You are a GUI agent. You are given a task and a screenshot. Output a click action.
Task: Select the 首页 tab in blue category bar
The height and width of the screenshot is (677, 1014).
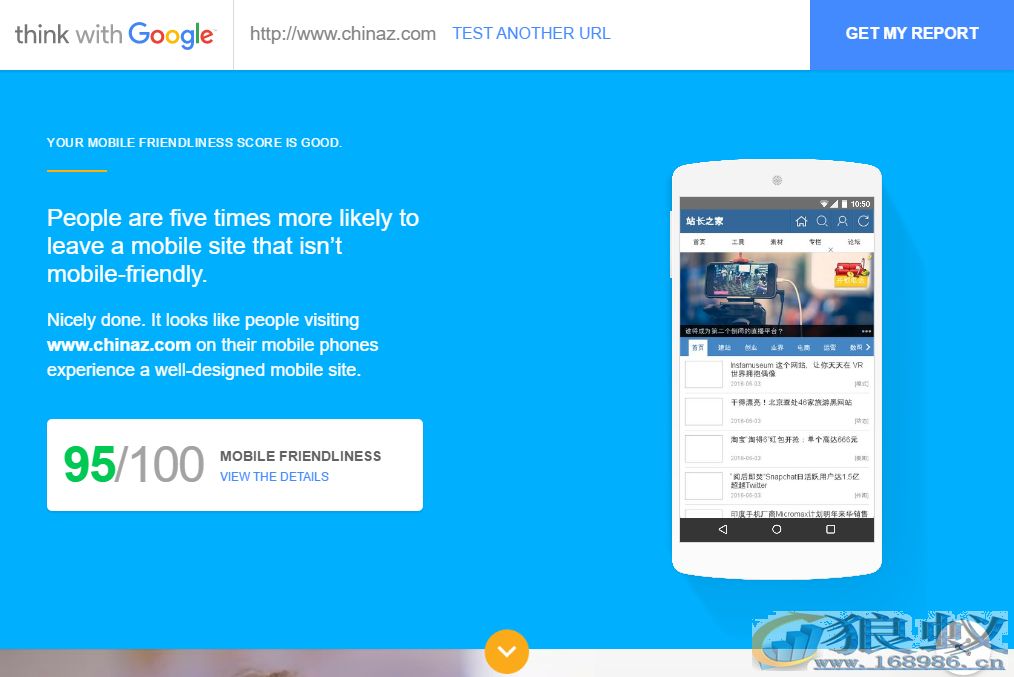698,347
